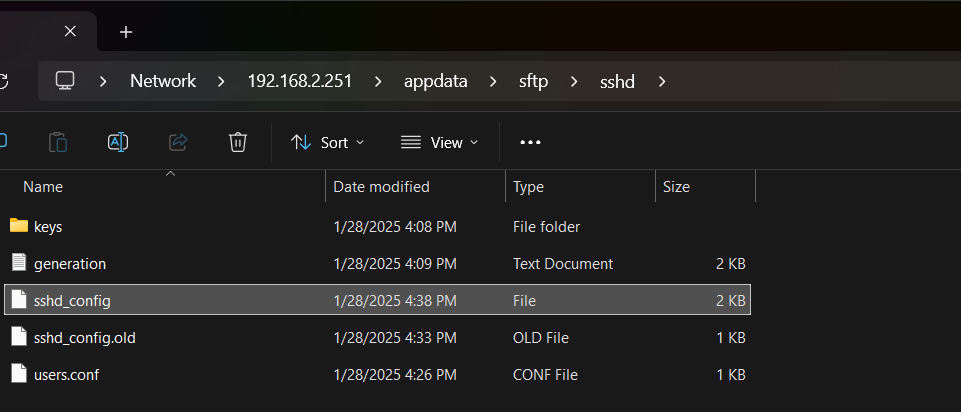
Task: Open a new tab with plus icon
Action: pyautogui.click(x=126, y=32)
